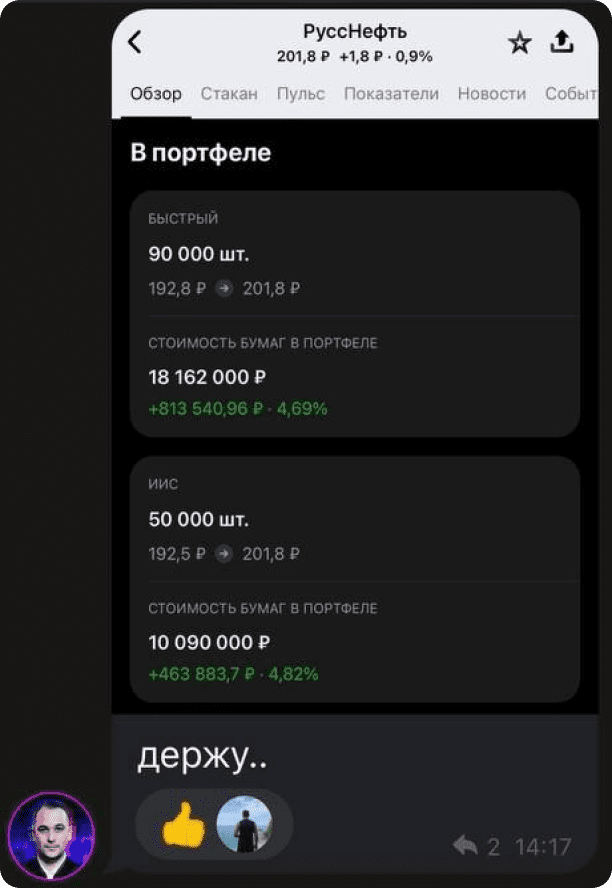Open the ИИС portfolio card
The height and width of the screenshot is (888, 612).
[355, 520]
